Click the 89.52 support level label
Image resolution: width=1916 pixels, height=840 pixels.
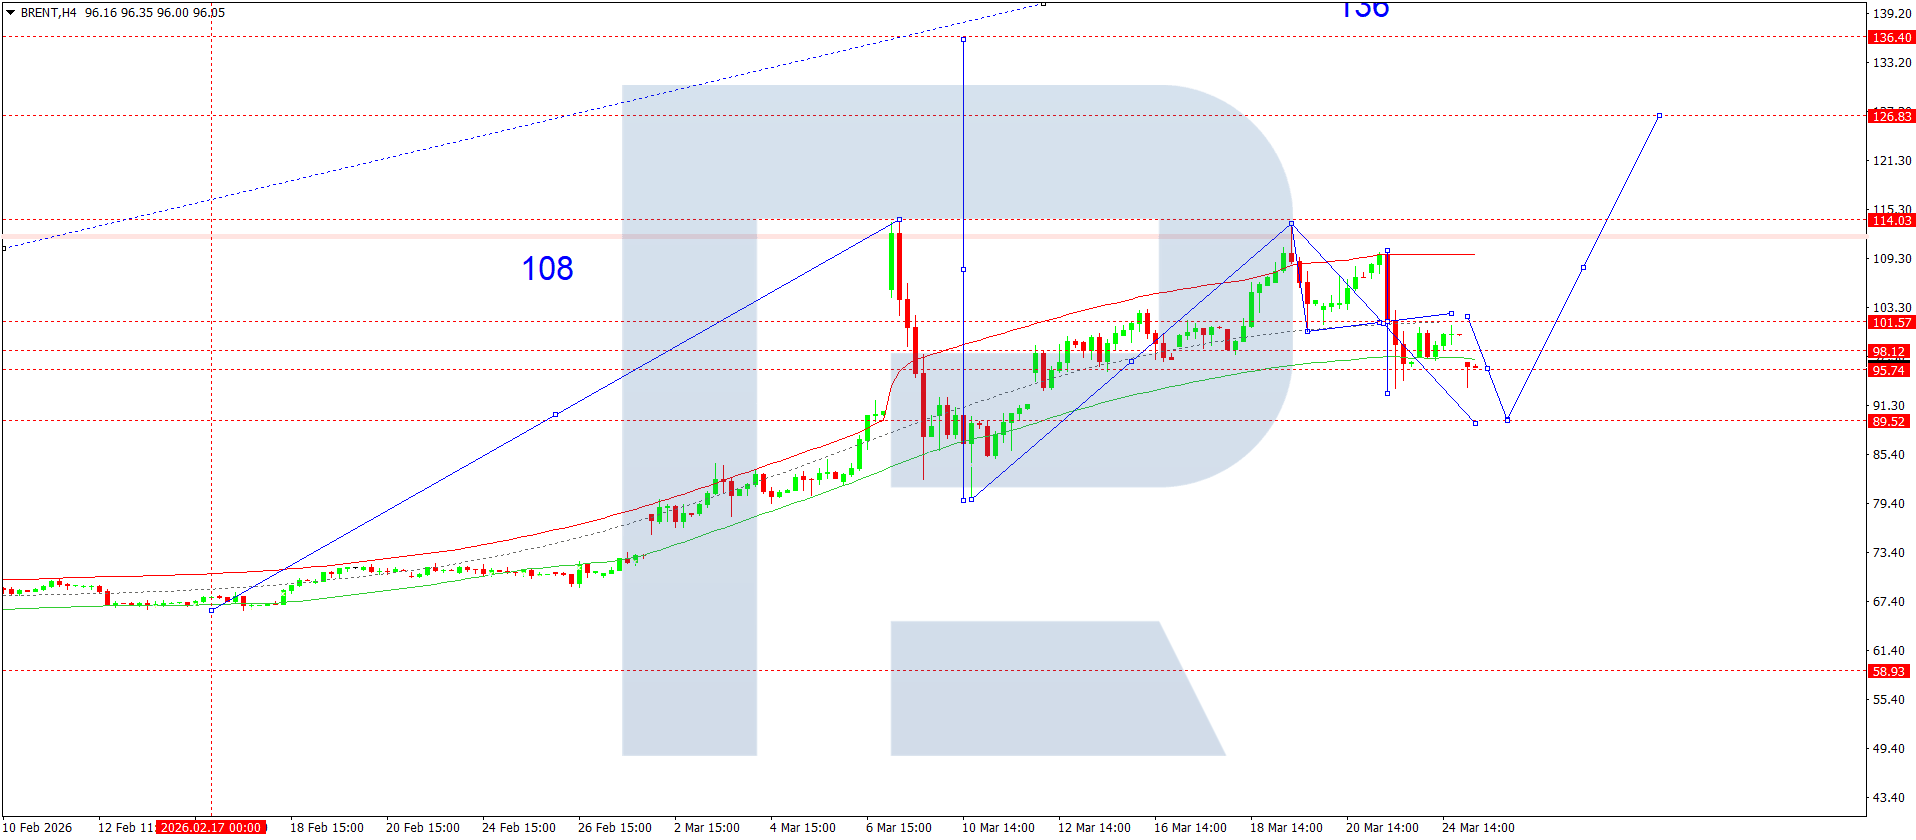tap(1888, 421)
